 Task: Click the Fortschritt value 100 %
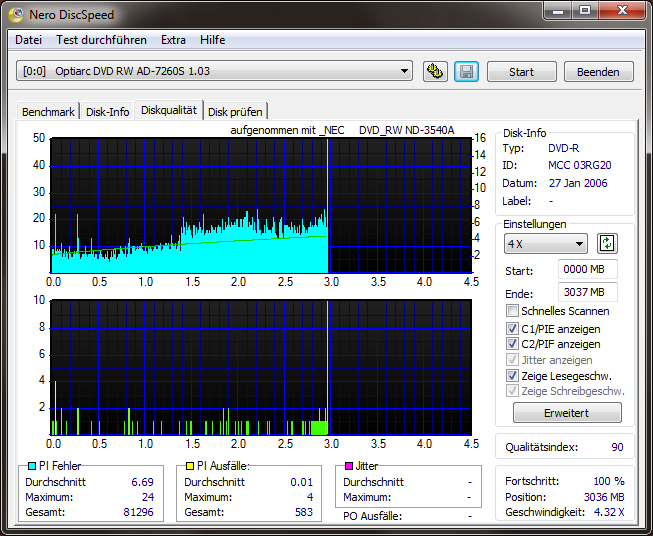click(x=609, y=481)
